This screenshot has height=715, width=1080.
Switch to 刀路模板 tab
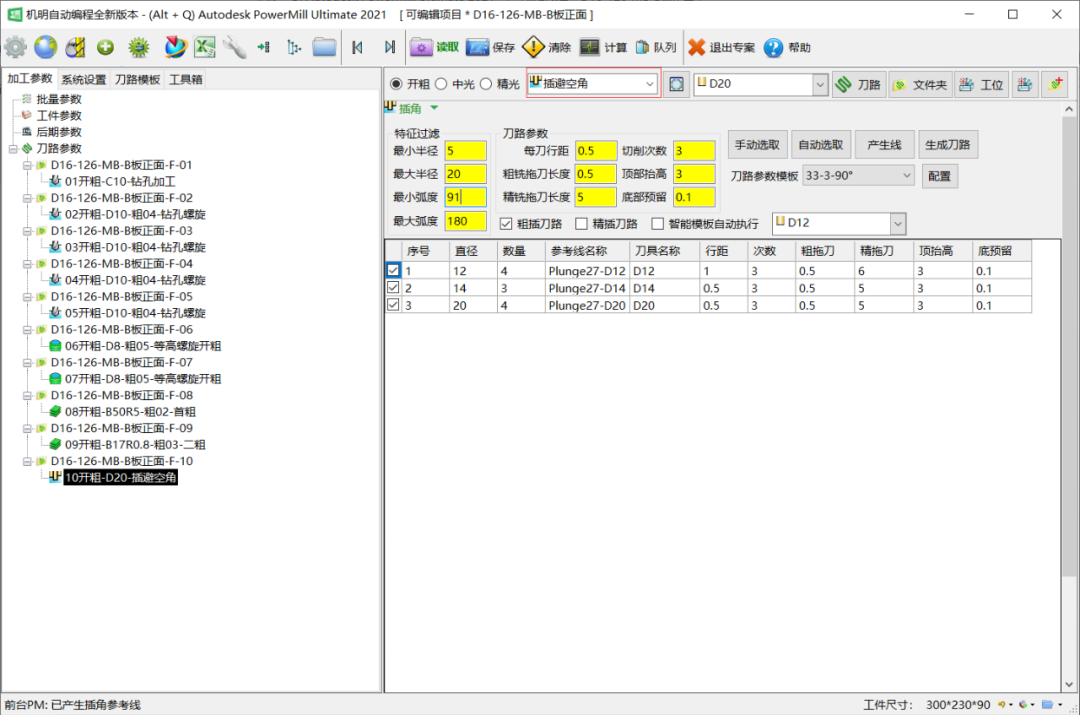pyautogui.click(x=137, y=80)
